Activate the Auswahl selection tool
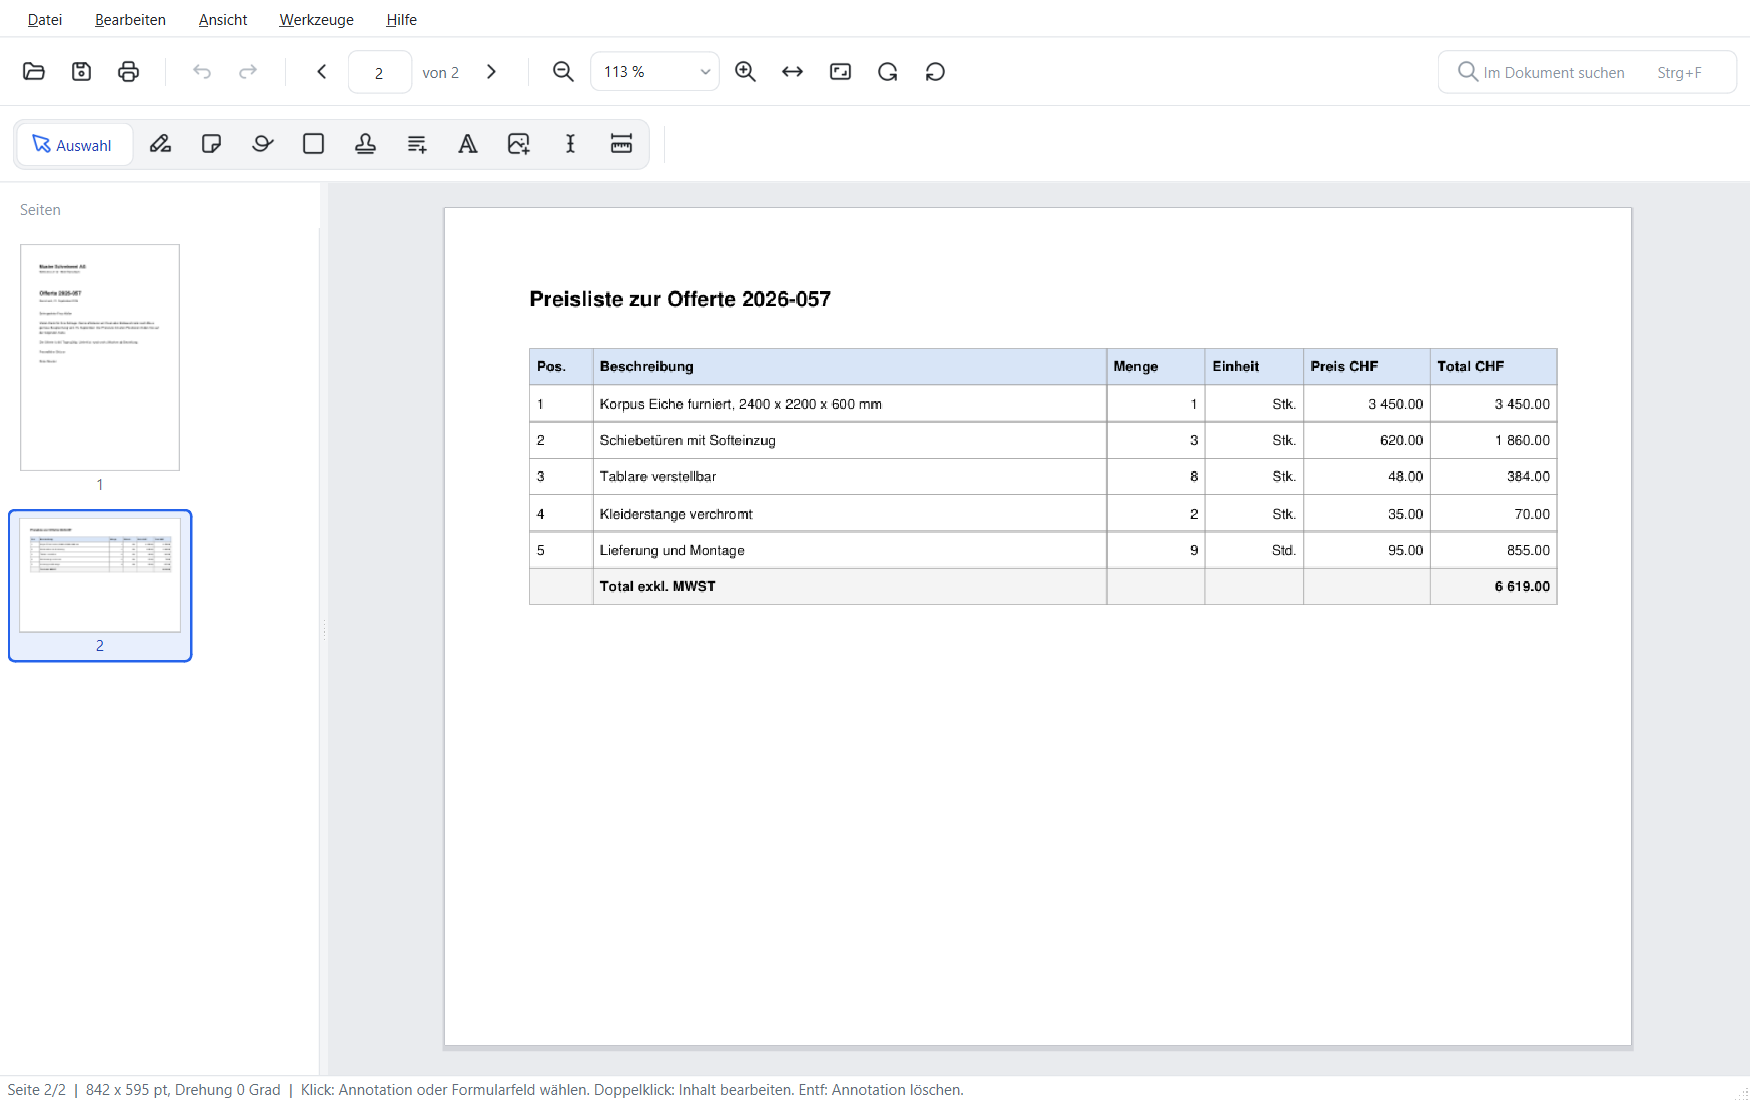The height and width of the screenshot is (1103, 1750). pos(74,145)
